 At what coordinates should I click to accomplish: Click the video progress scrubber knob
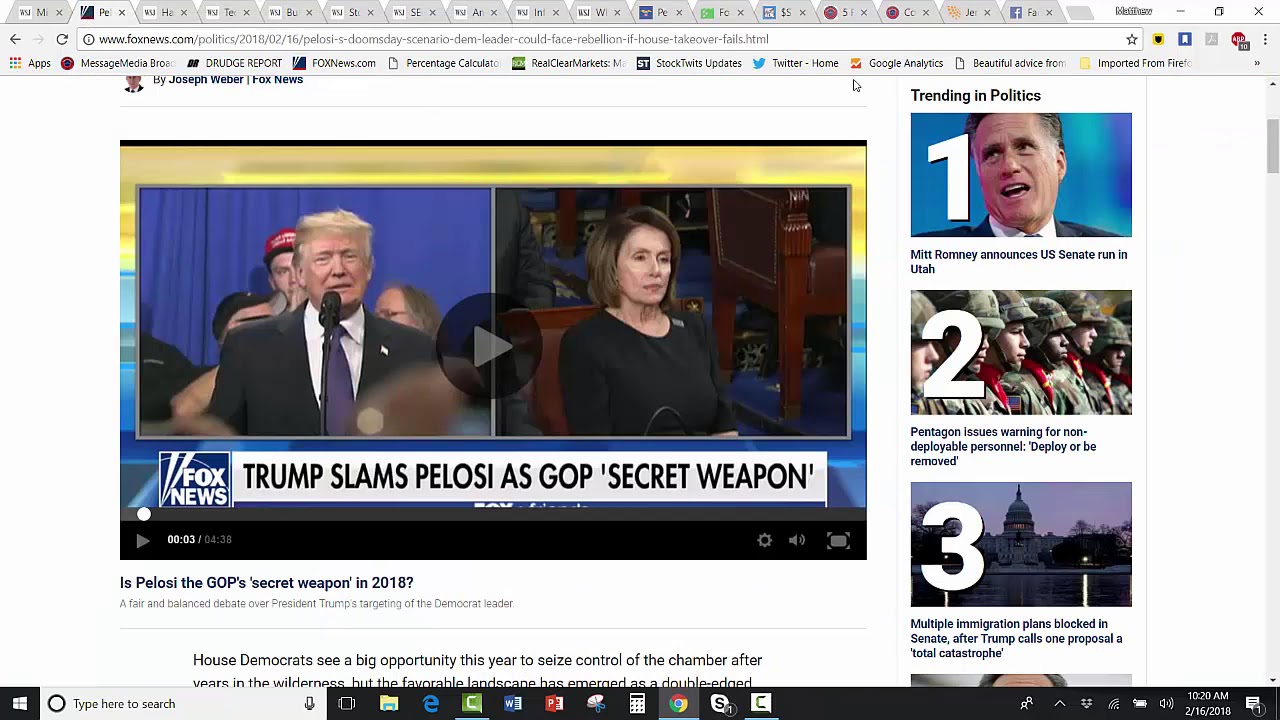click(x=144, y=514)
